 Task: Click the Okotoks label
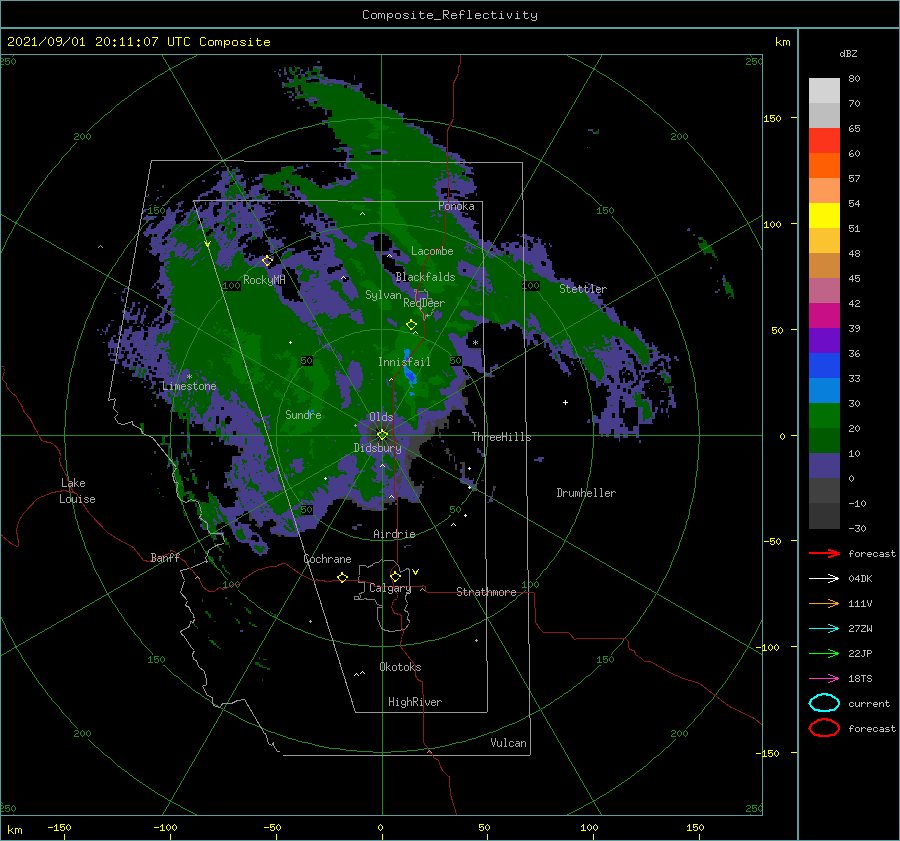tap(400, 667)
